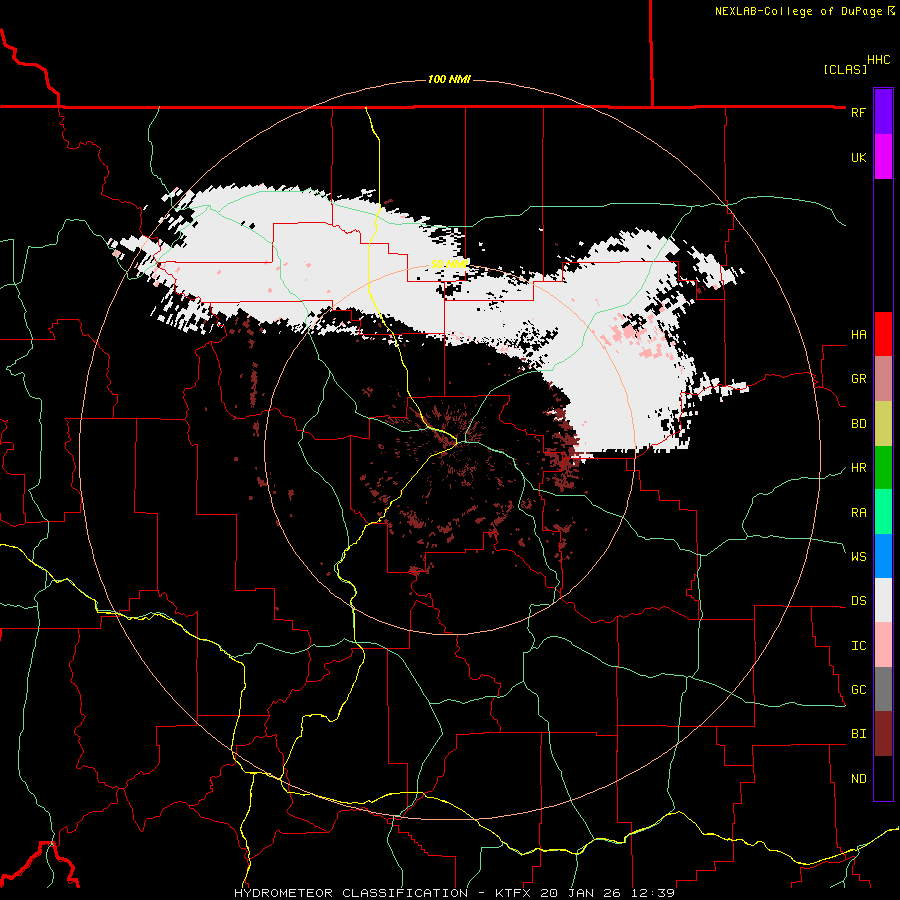Screen dimensions: 900x900
Task: Click the NEXLAB-College of DuPage credit text
Action: coord(798,11)
